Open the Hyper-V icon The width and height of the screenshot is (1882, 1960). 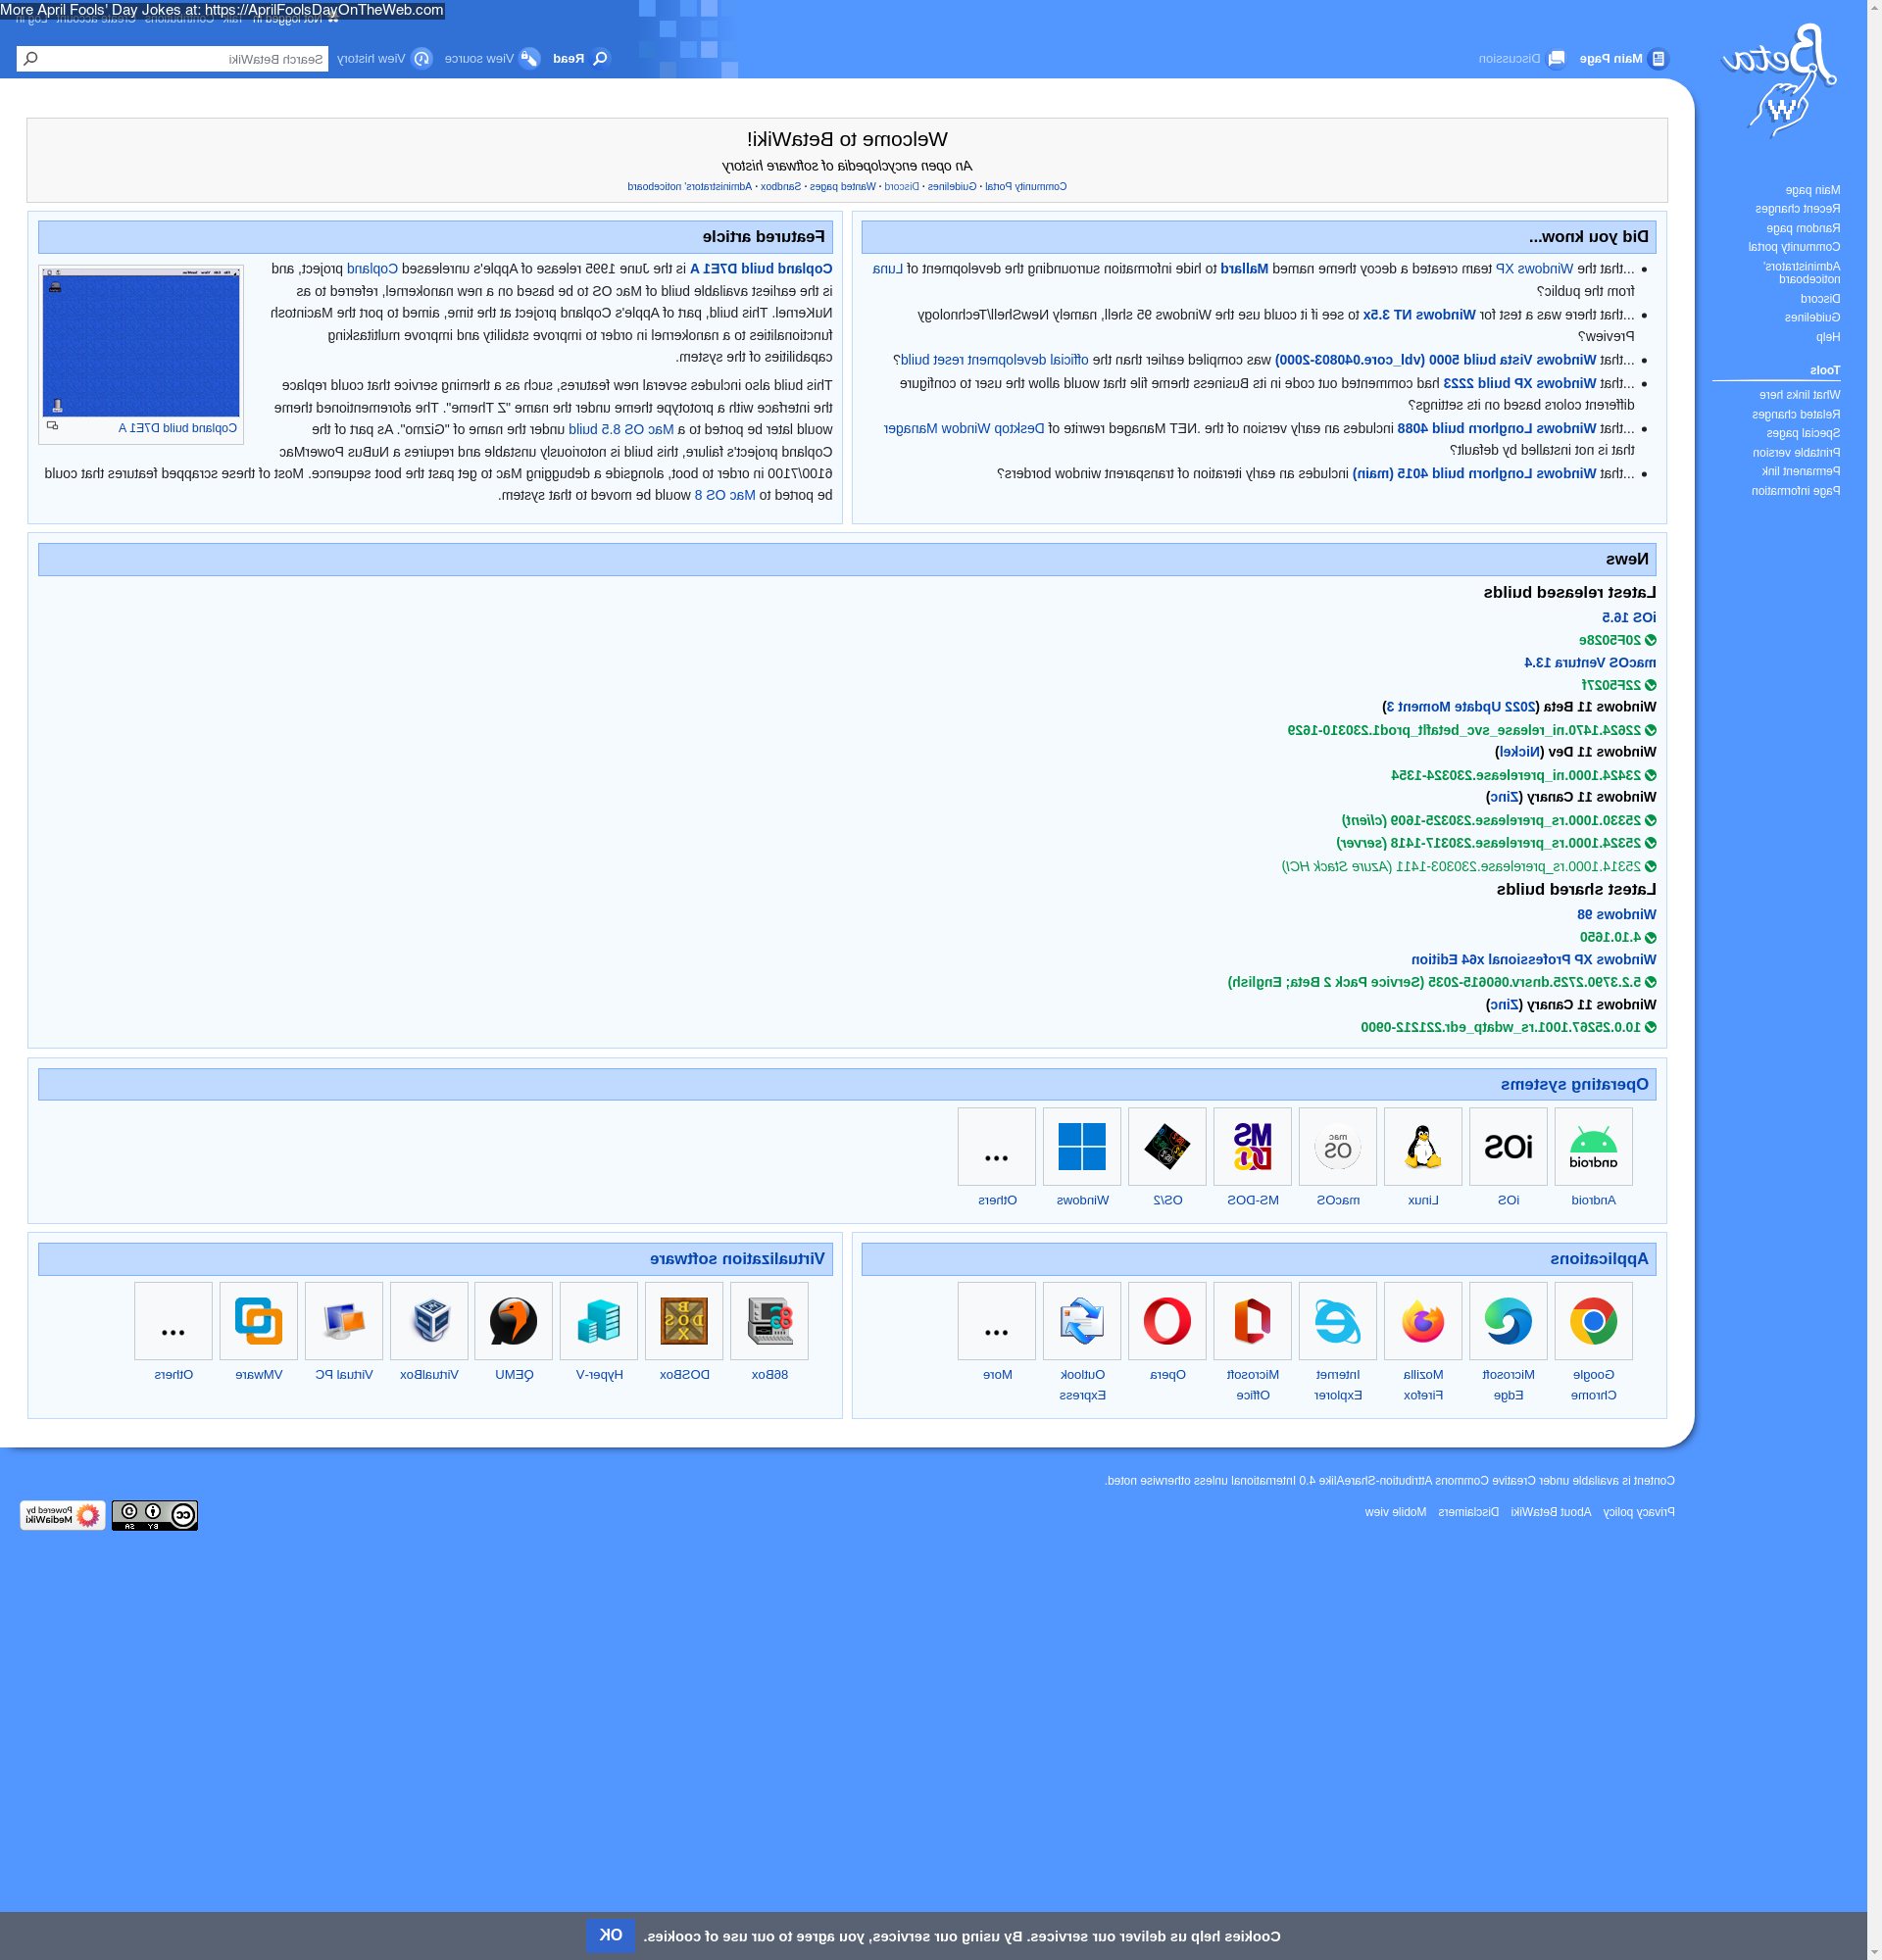(x=599, y=1321)
